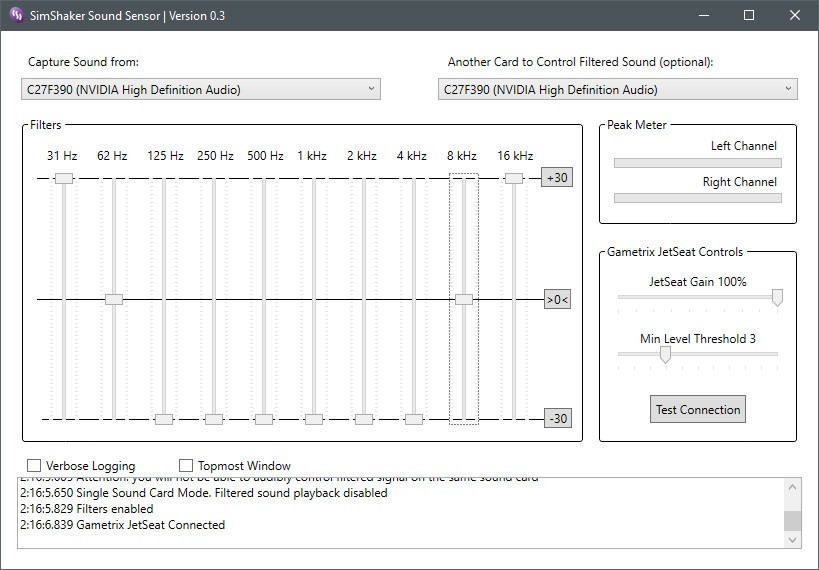819x570 pixels.
Task: Click the log scrollbar down arrow
Action: (792, 540)
